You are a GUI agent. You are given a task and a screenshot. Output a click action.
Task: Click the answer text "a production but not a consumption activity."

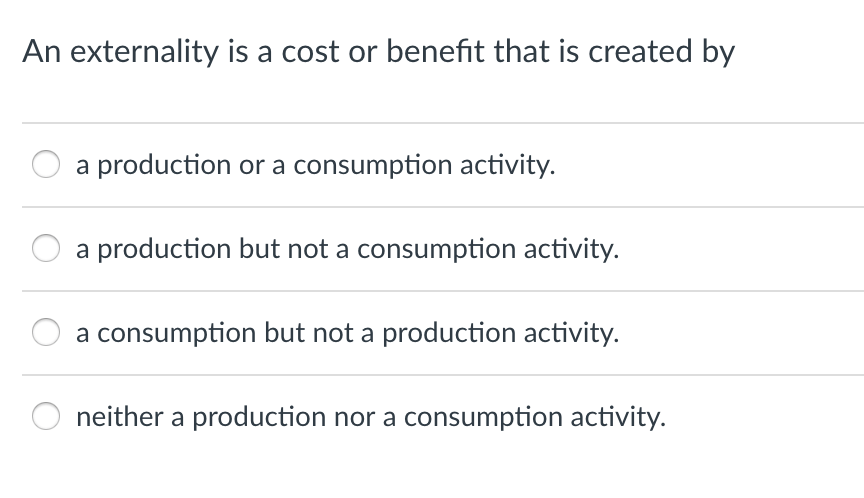(348, 249)
